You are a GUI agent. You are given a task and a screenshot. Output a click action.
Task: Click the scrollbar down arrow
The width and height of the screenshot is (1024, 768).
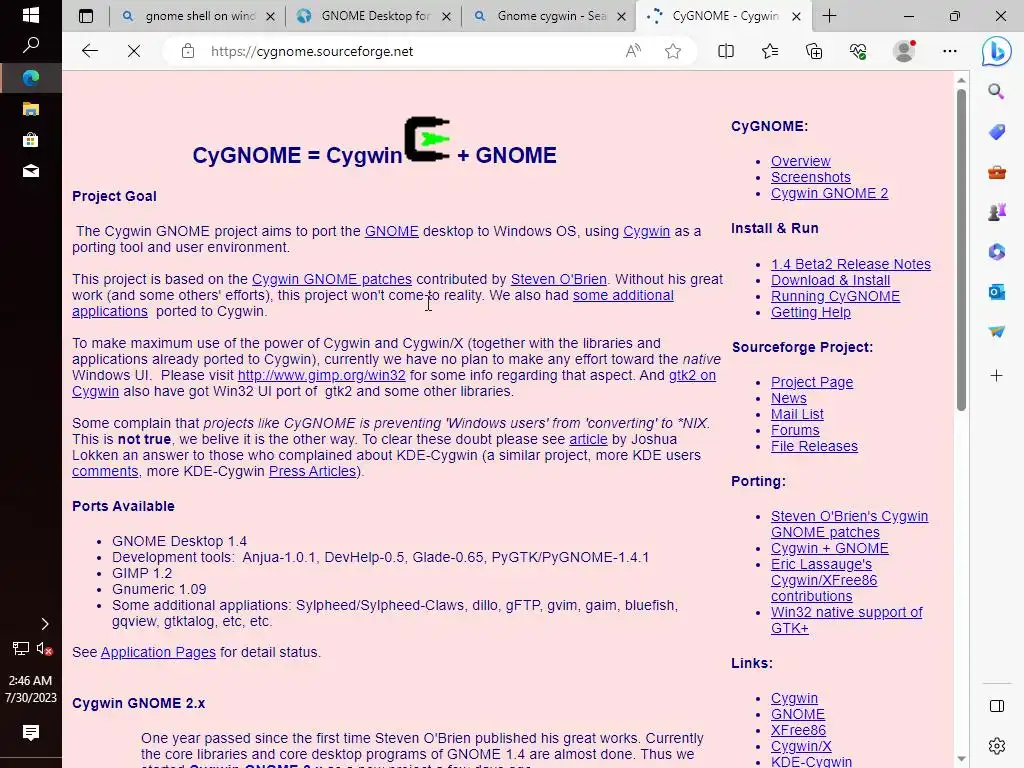pos(961,759)
